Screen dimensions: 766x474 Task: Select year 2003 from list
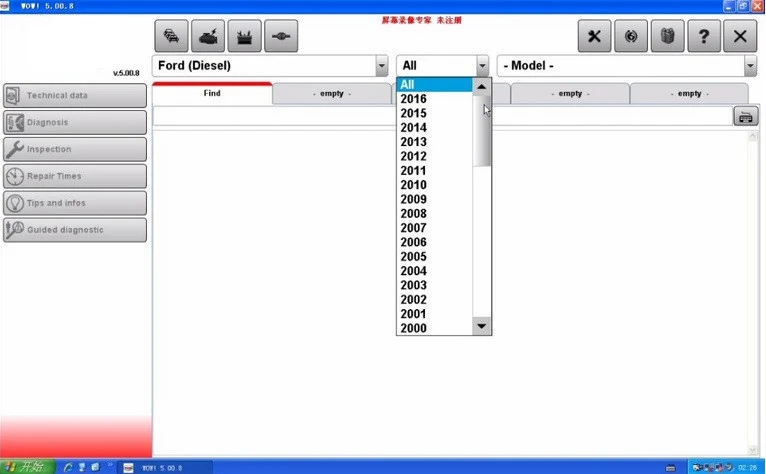coord(434,285)
